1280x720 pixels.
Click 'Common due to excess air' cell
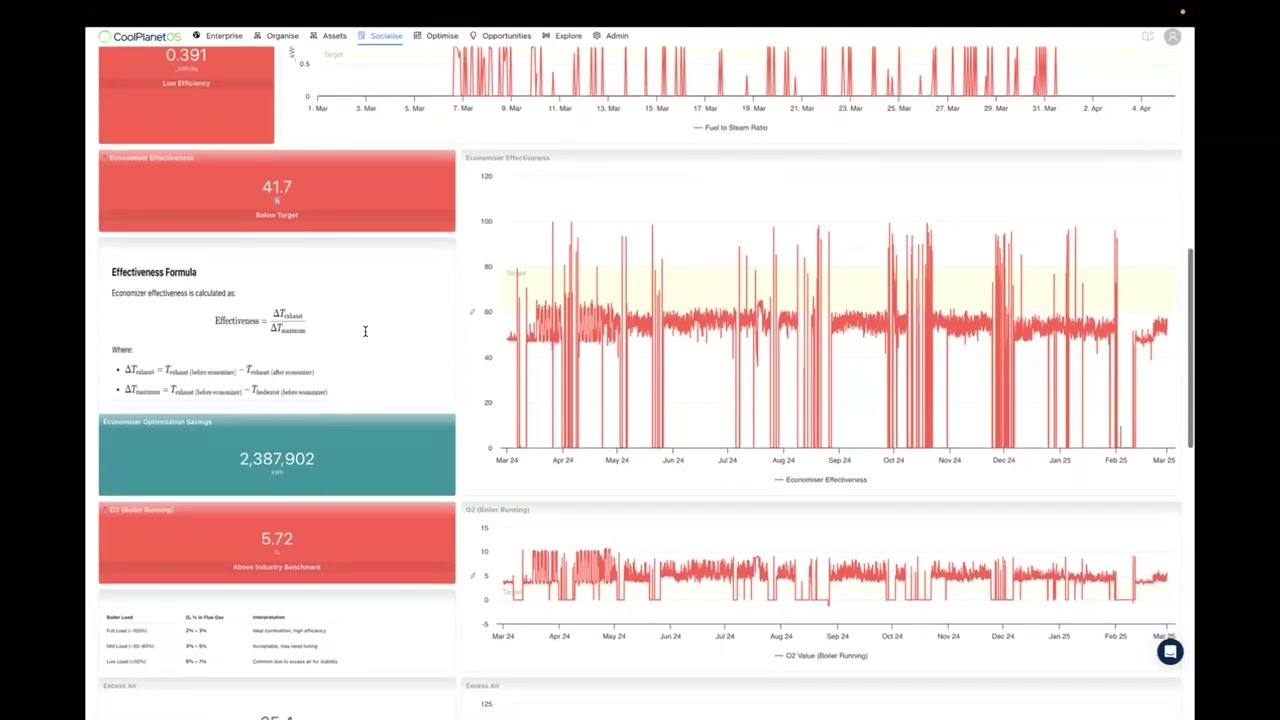295,661
